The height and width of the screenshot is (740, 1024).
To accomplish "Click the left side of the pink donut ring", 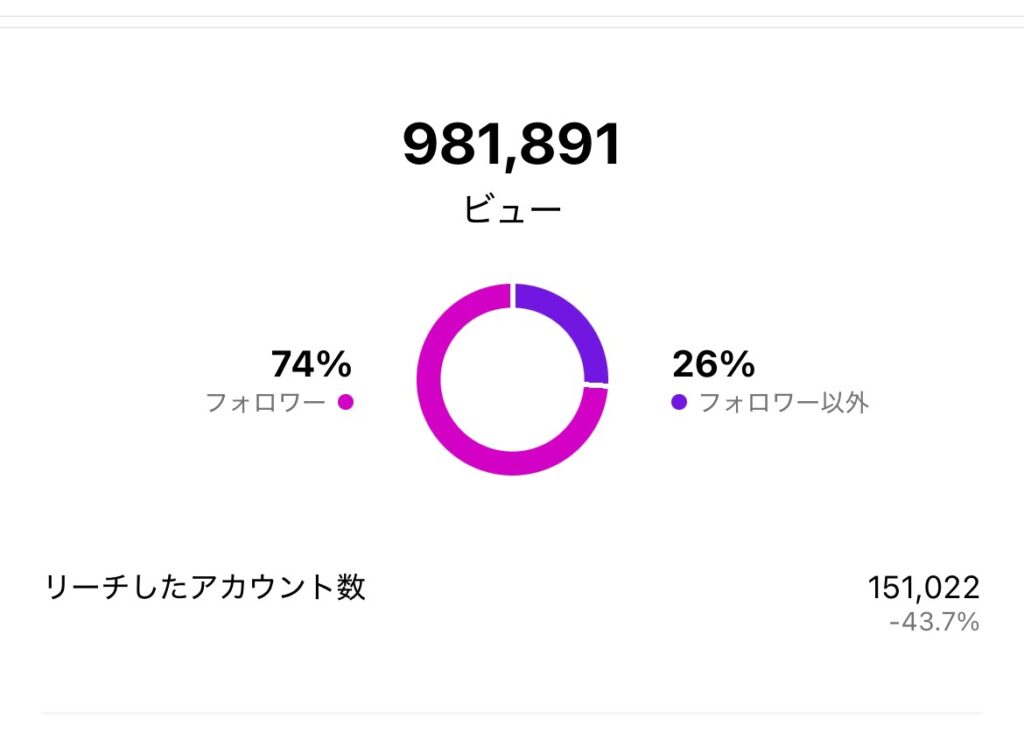I will coord(429,379).
